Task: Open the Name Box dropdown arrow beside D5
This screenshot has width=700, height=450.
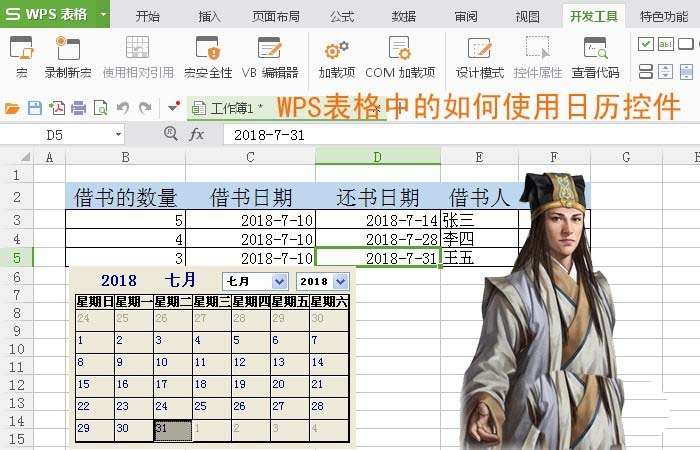Action: point(118,134)
